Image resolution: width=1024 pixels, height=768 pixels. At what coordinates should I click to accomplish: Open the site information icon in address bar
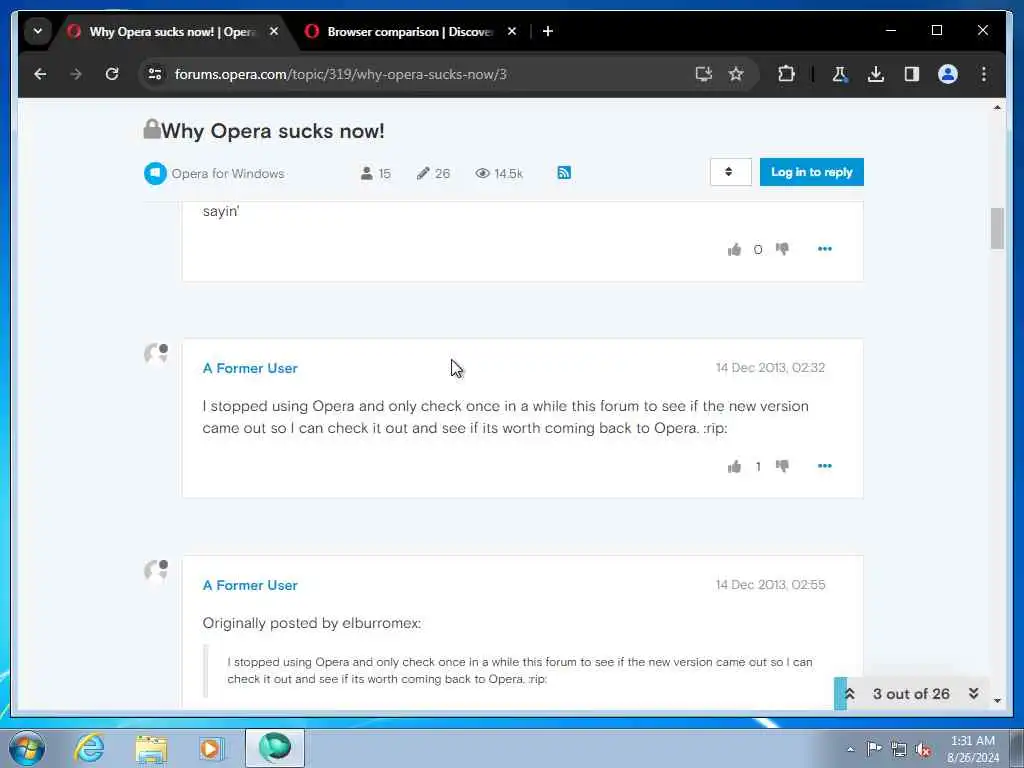click(155, 74)
